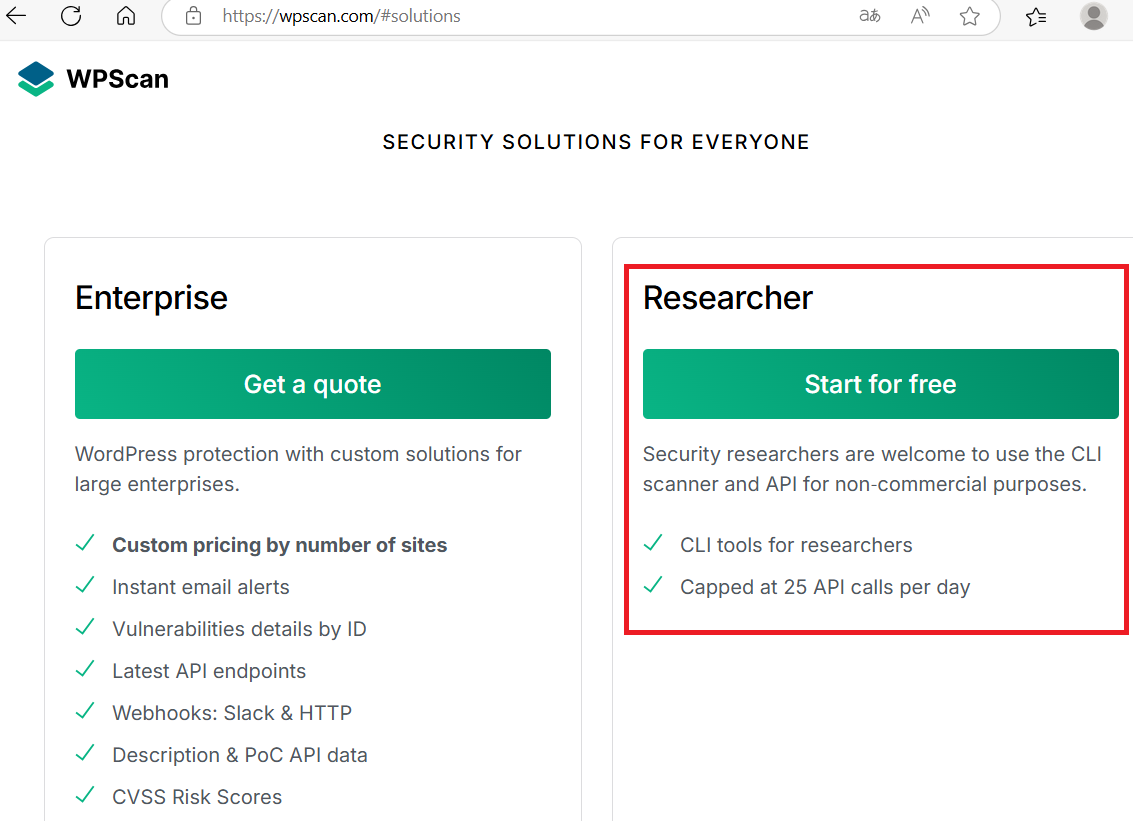Click the browser back arrow

pyautogui.click(x=16, y=16)
